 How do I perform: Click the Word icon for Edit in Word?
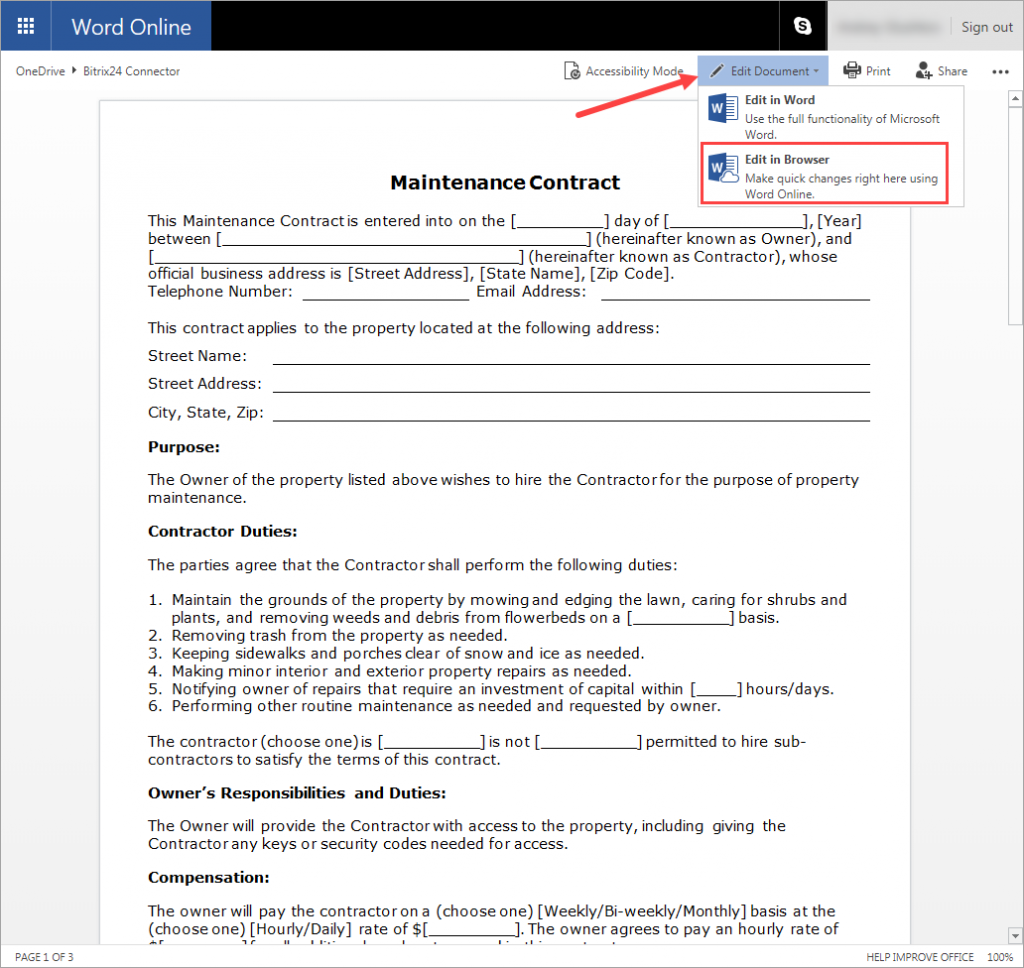[723, 108]
